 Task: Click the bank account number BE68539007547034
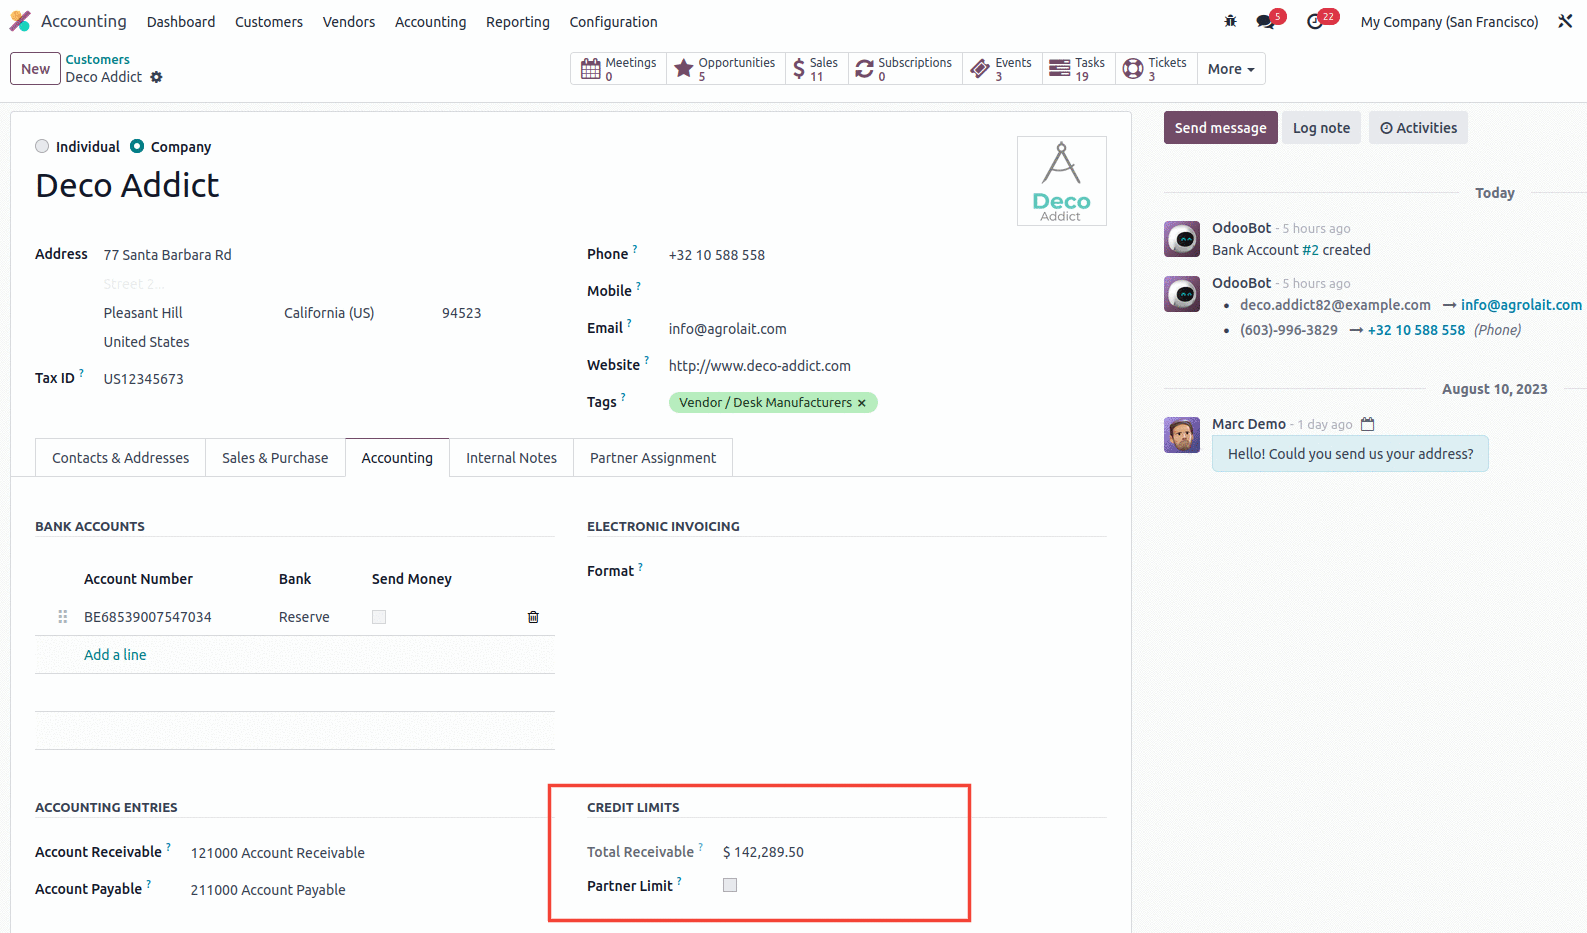click(148, 617)
